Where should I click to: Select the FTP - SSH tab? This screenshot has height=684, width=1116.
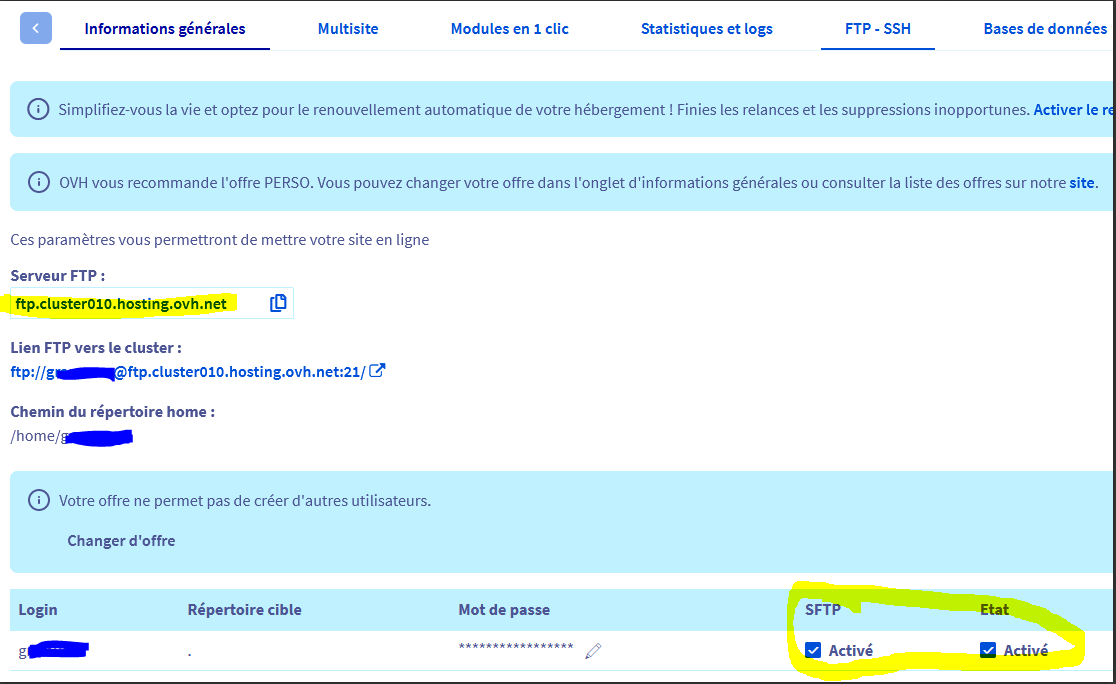pyautogui.click(x=877, y=29)
